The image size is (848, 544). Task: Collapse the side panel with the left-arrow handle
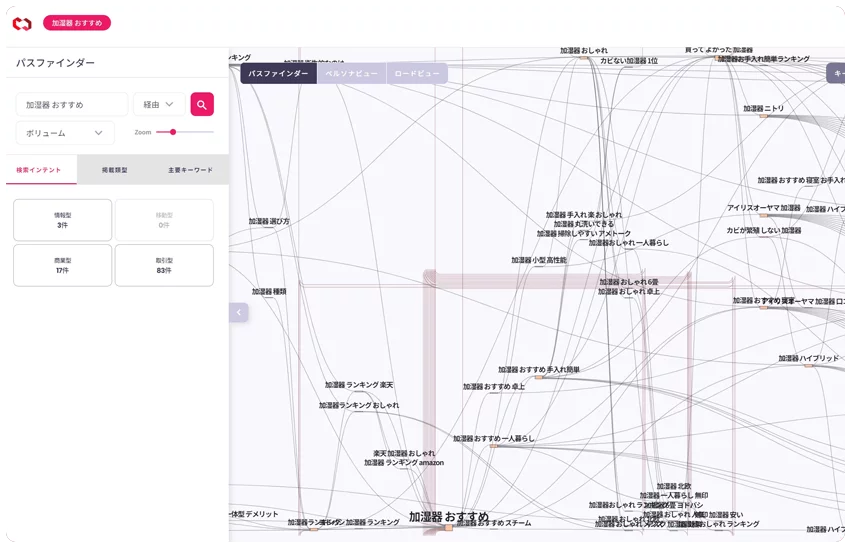point(238,313)
